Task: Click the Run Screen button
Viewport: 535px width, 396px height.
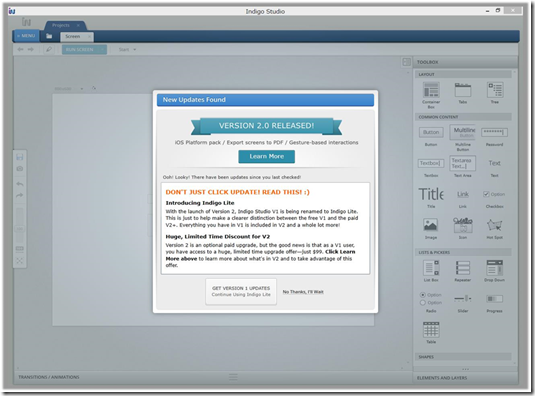Action: coord(84,49)
